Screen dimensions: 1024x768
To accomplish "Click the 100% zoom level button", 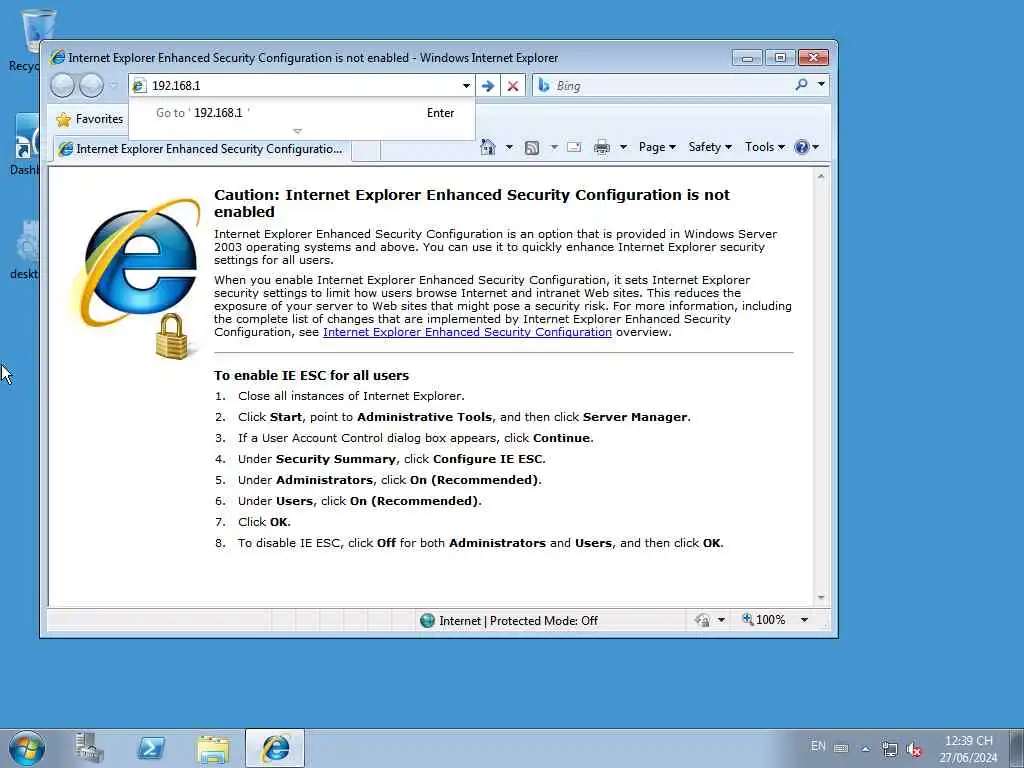I will pyautogui.click(x=763, y=620).
